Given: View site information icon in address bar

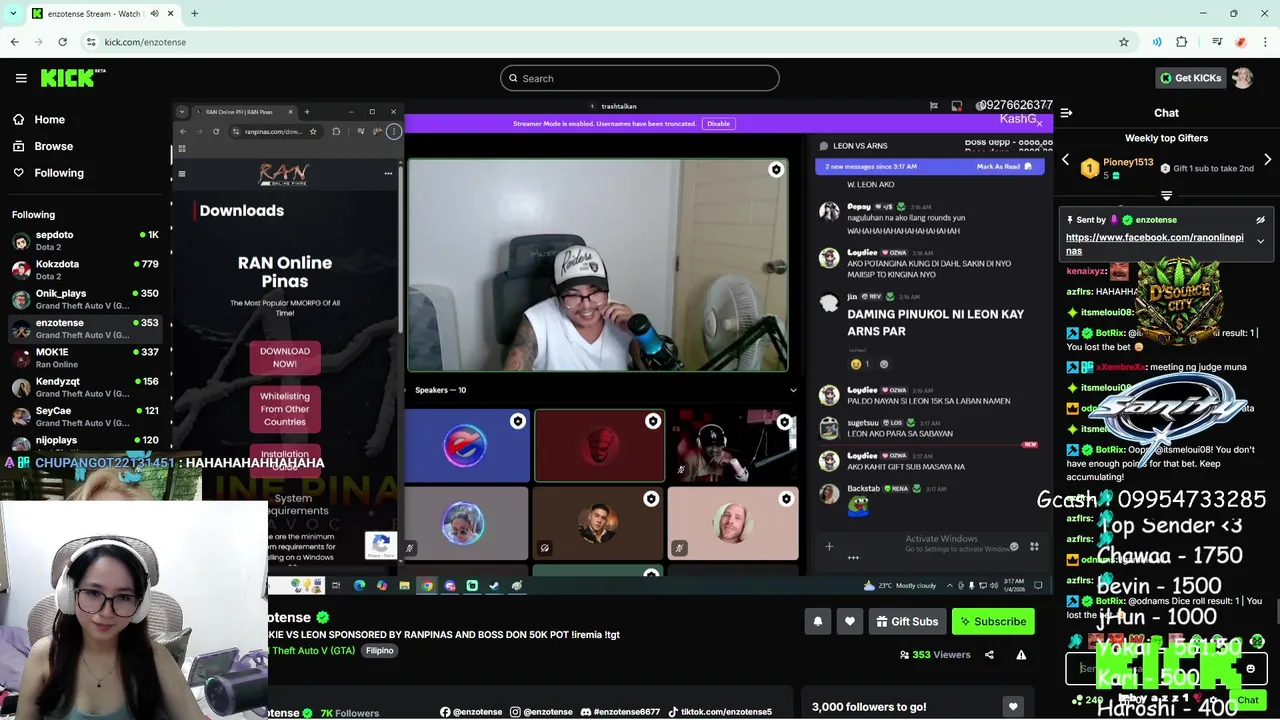Looking at the screenshot, I should (91, 42).
